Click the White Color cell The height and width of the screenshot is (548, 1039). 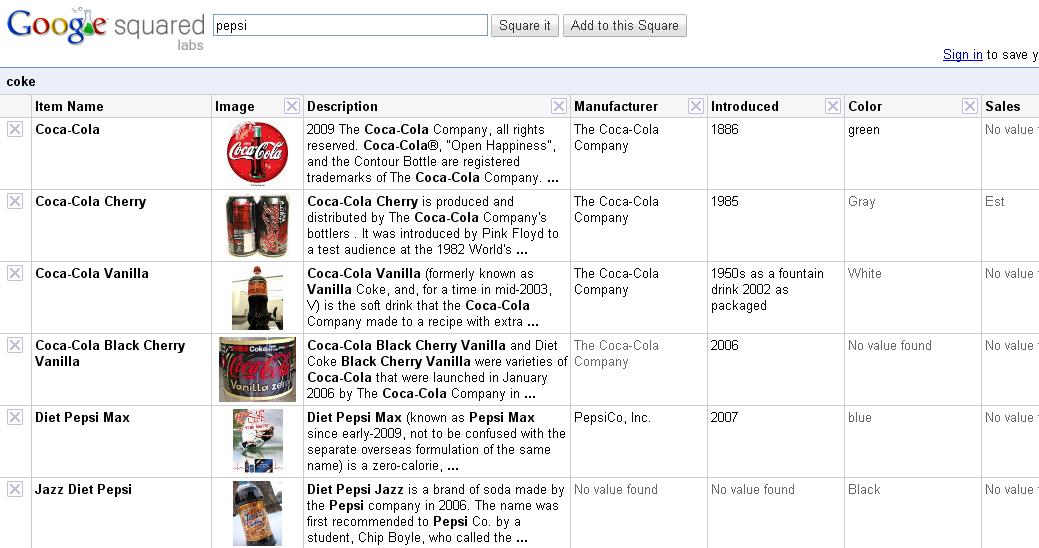[865, 273]
